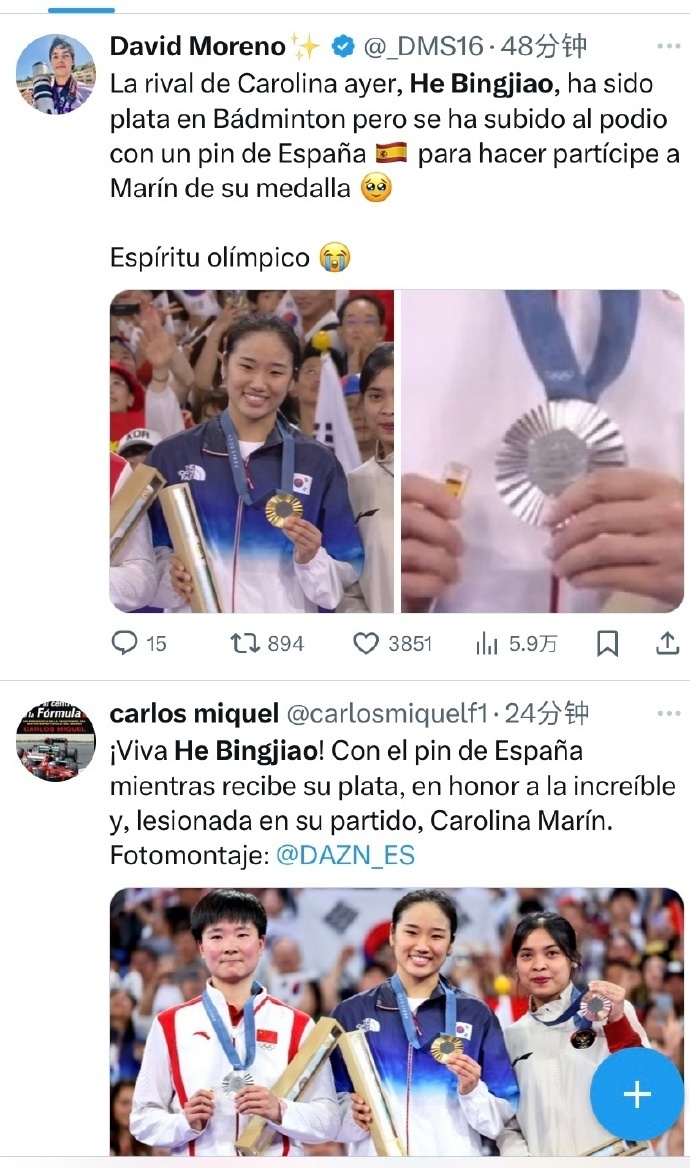This screenshot has width=690, height=1168.
Task: Open the three-dot menu on David Moreno's tweet
Action: pos(668,46)
